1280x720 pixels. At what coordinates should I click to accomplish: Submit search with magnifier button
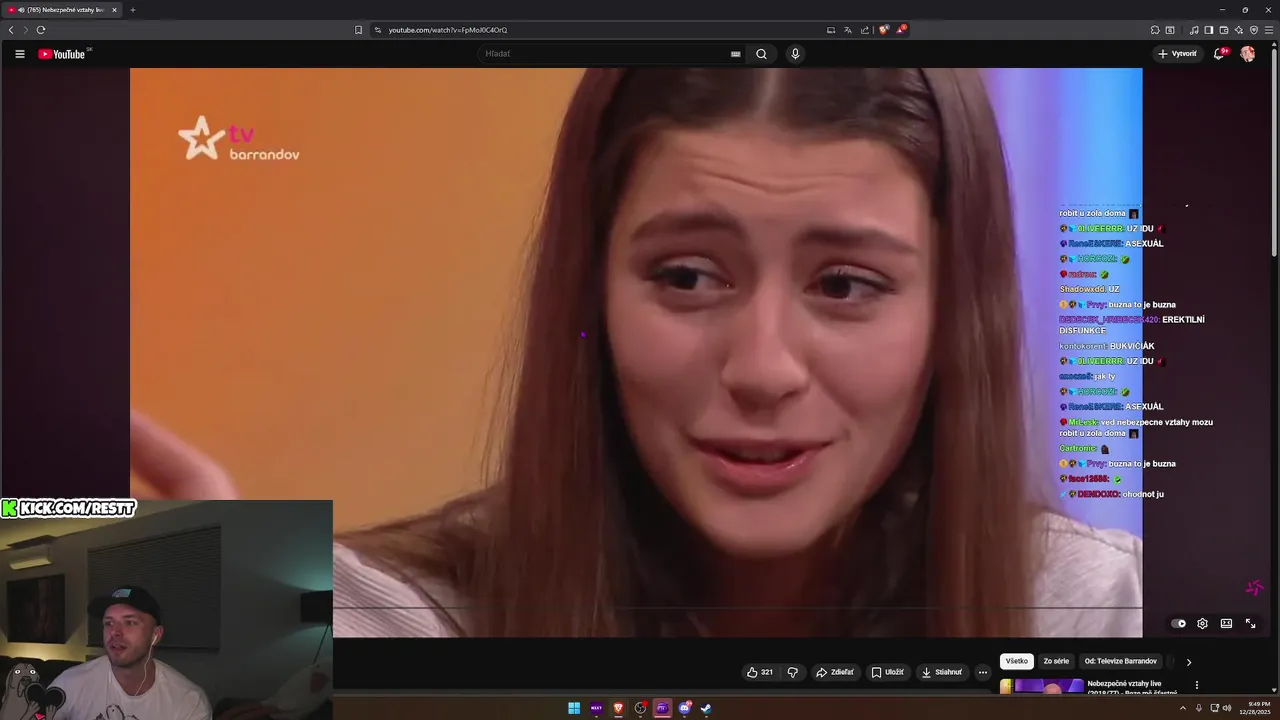761,54
